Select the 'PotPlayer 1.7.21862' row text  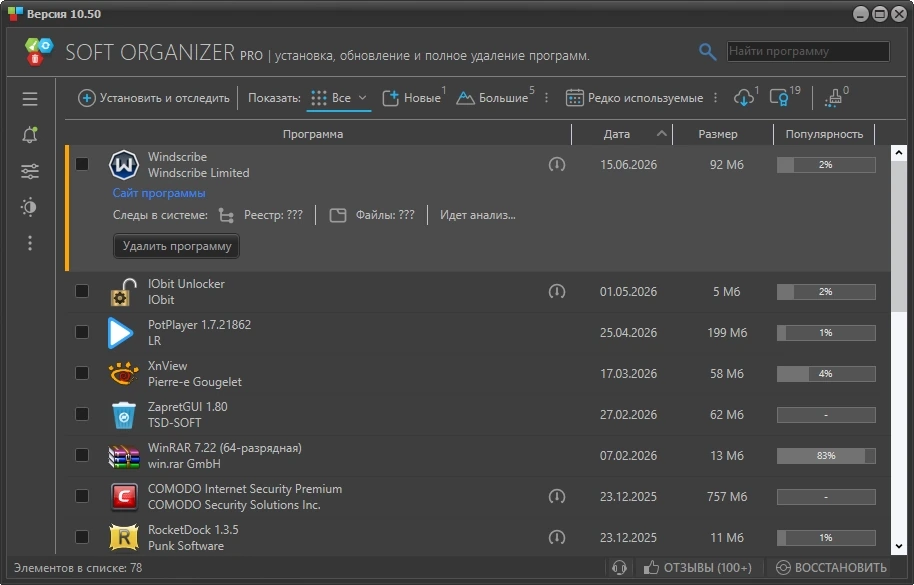199,325
